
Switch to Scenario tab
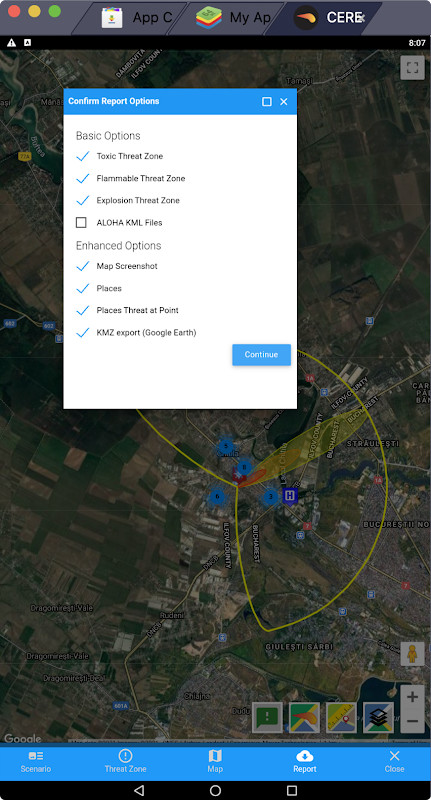36,762
